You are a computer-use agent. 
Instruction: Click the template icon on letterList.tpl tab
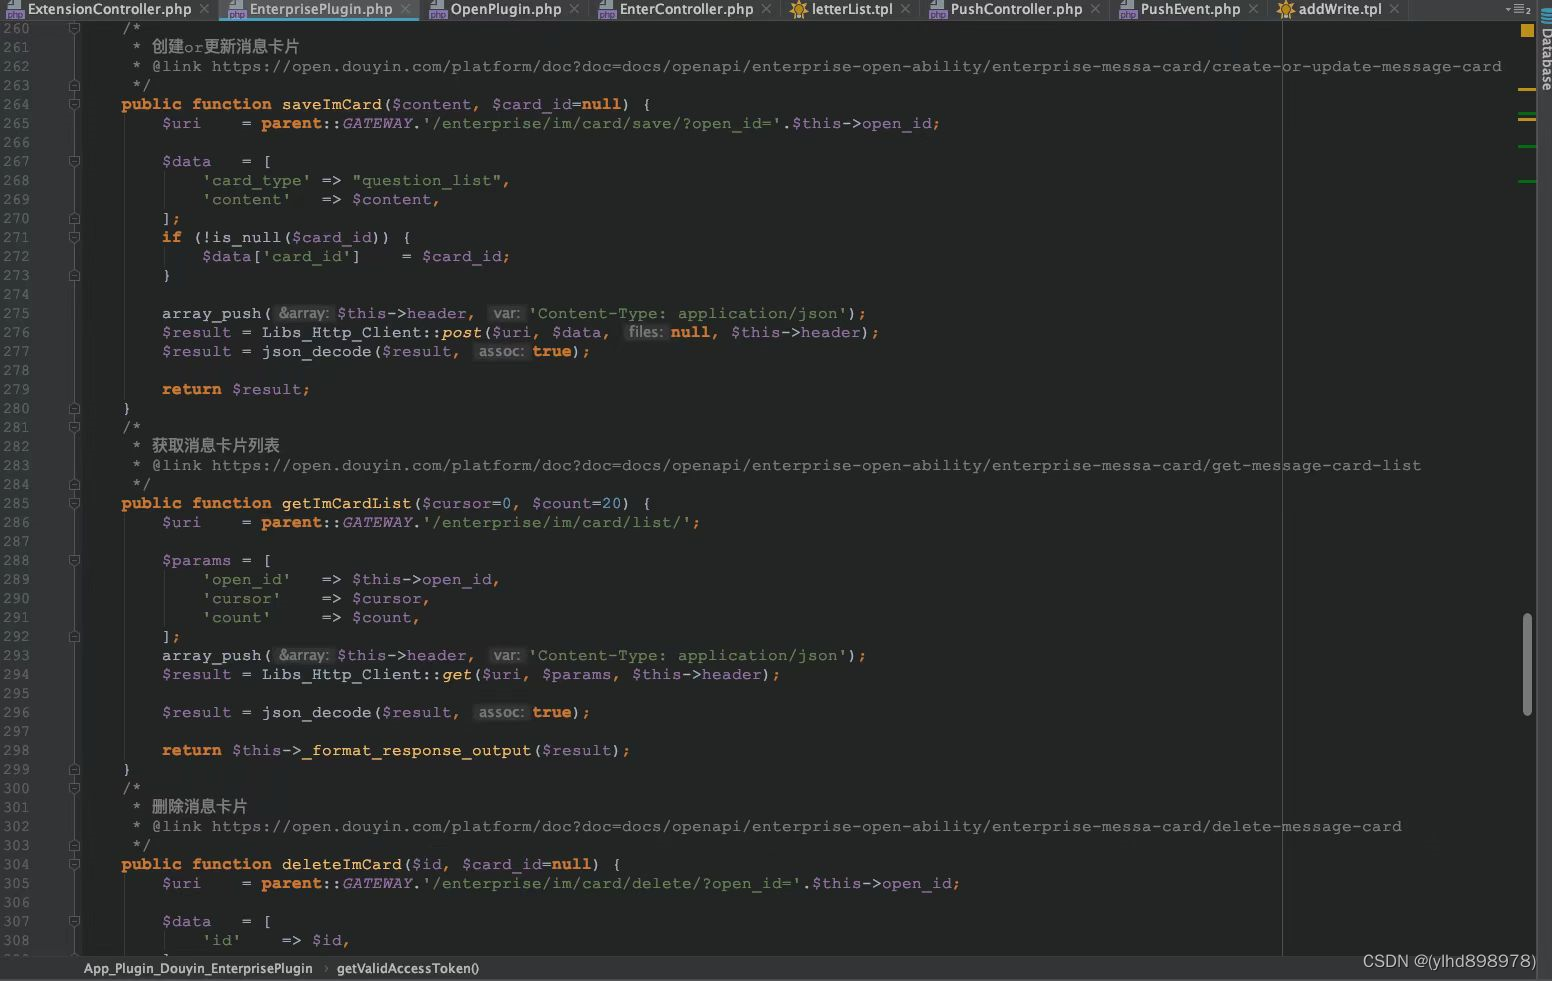(x=798, y=10)
